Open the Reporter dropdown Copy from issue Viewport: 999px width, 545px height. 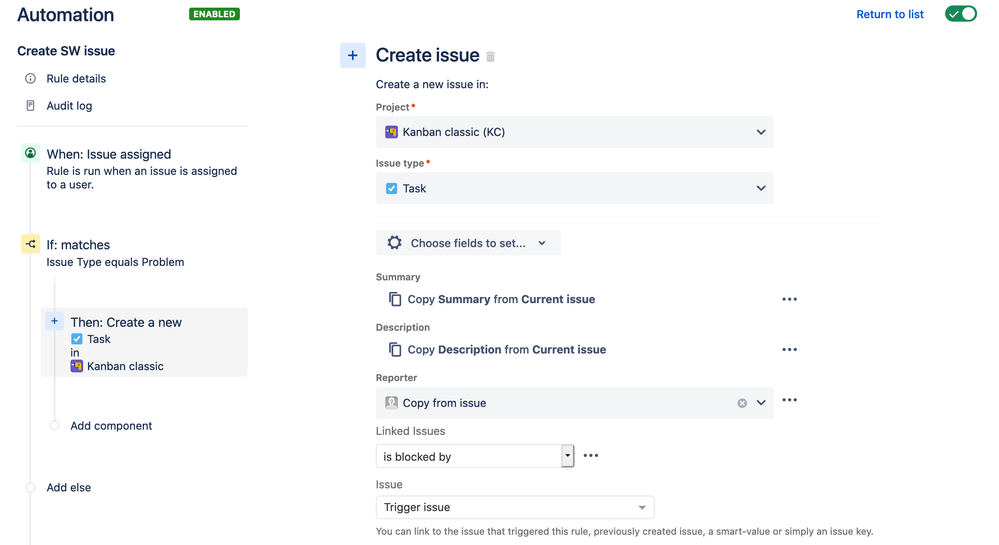(575, 403)
